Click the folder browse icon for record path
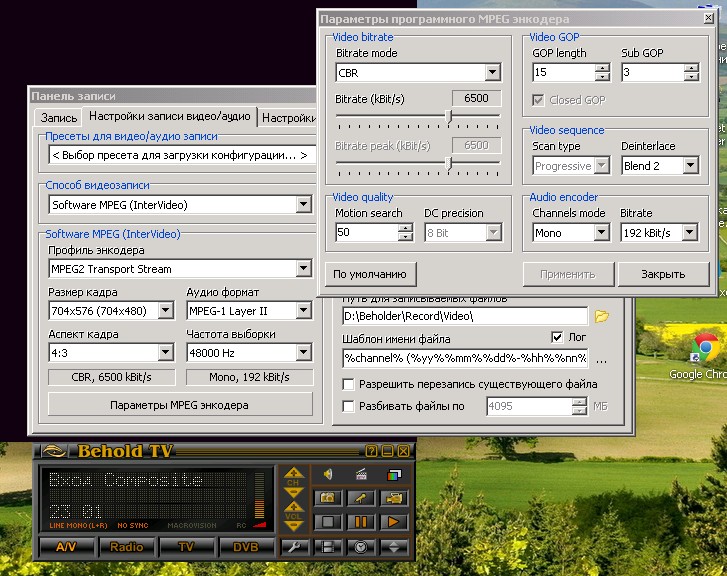The width and height of the screenshot is (727, 576). [601, 316]
